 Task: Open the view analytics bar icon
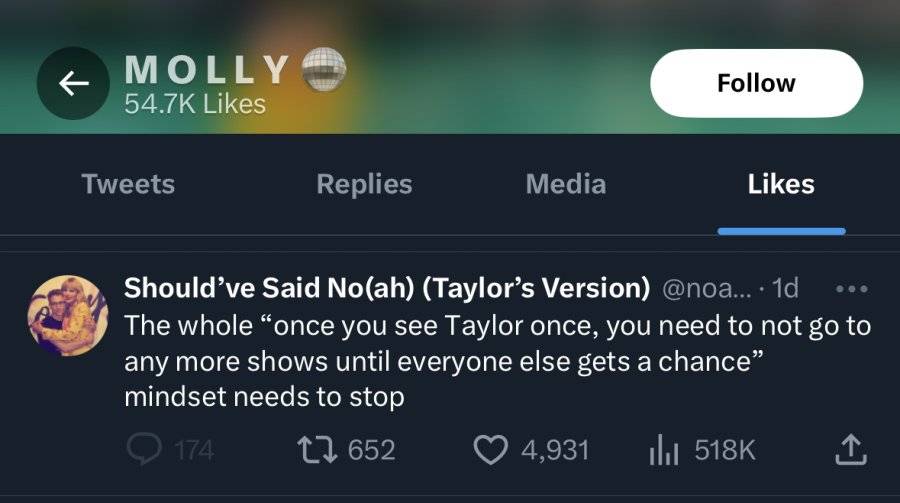pyautogui.click(x=664, y=450)
